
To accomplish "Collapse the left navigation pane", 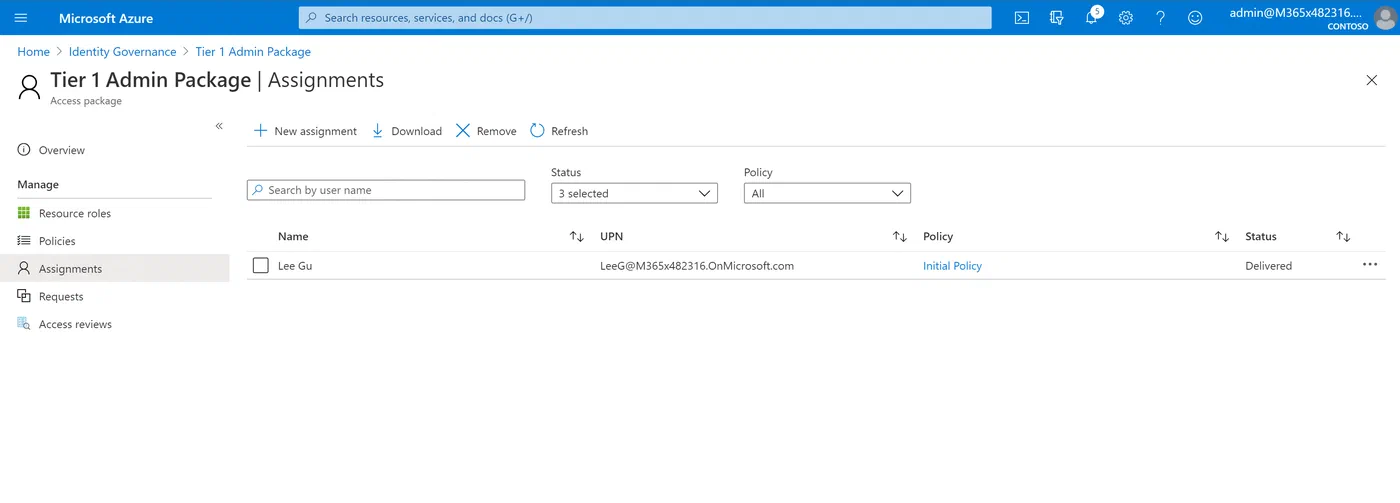I will pos(219,126).
